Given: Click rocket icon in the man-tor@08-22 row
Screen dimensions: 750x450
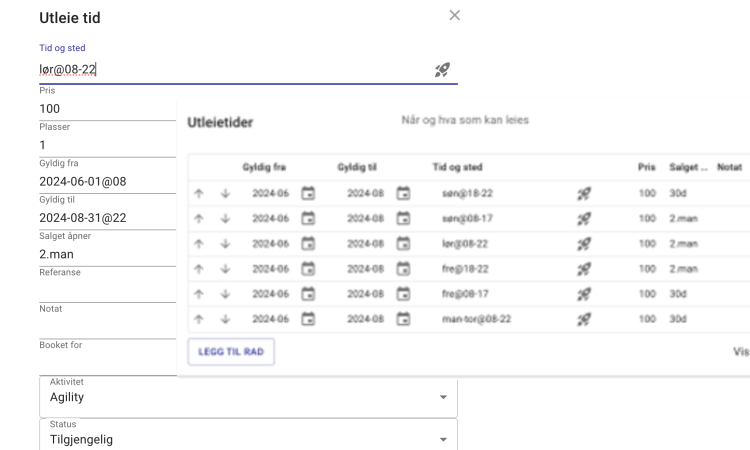Looking at the screenshot, I should 585,318.
